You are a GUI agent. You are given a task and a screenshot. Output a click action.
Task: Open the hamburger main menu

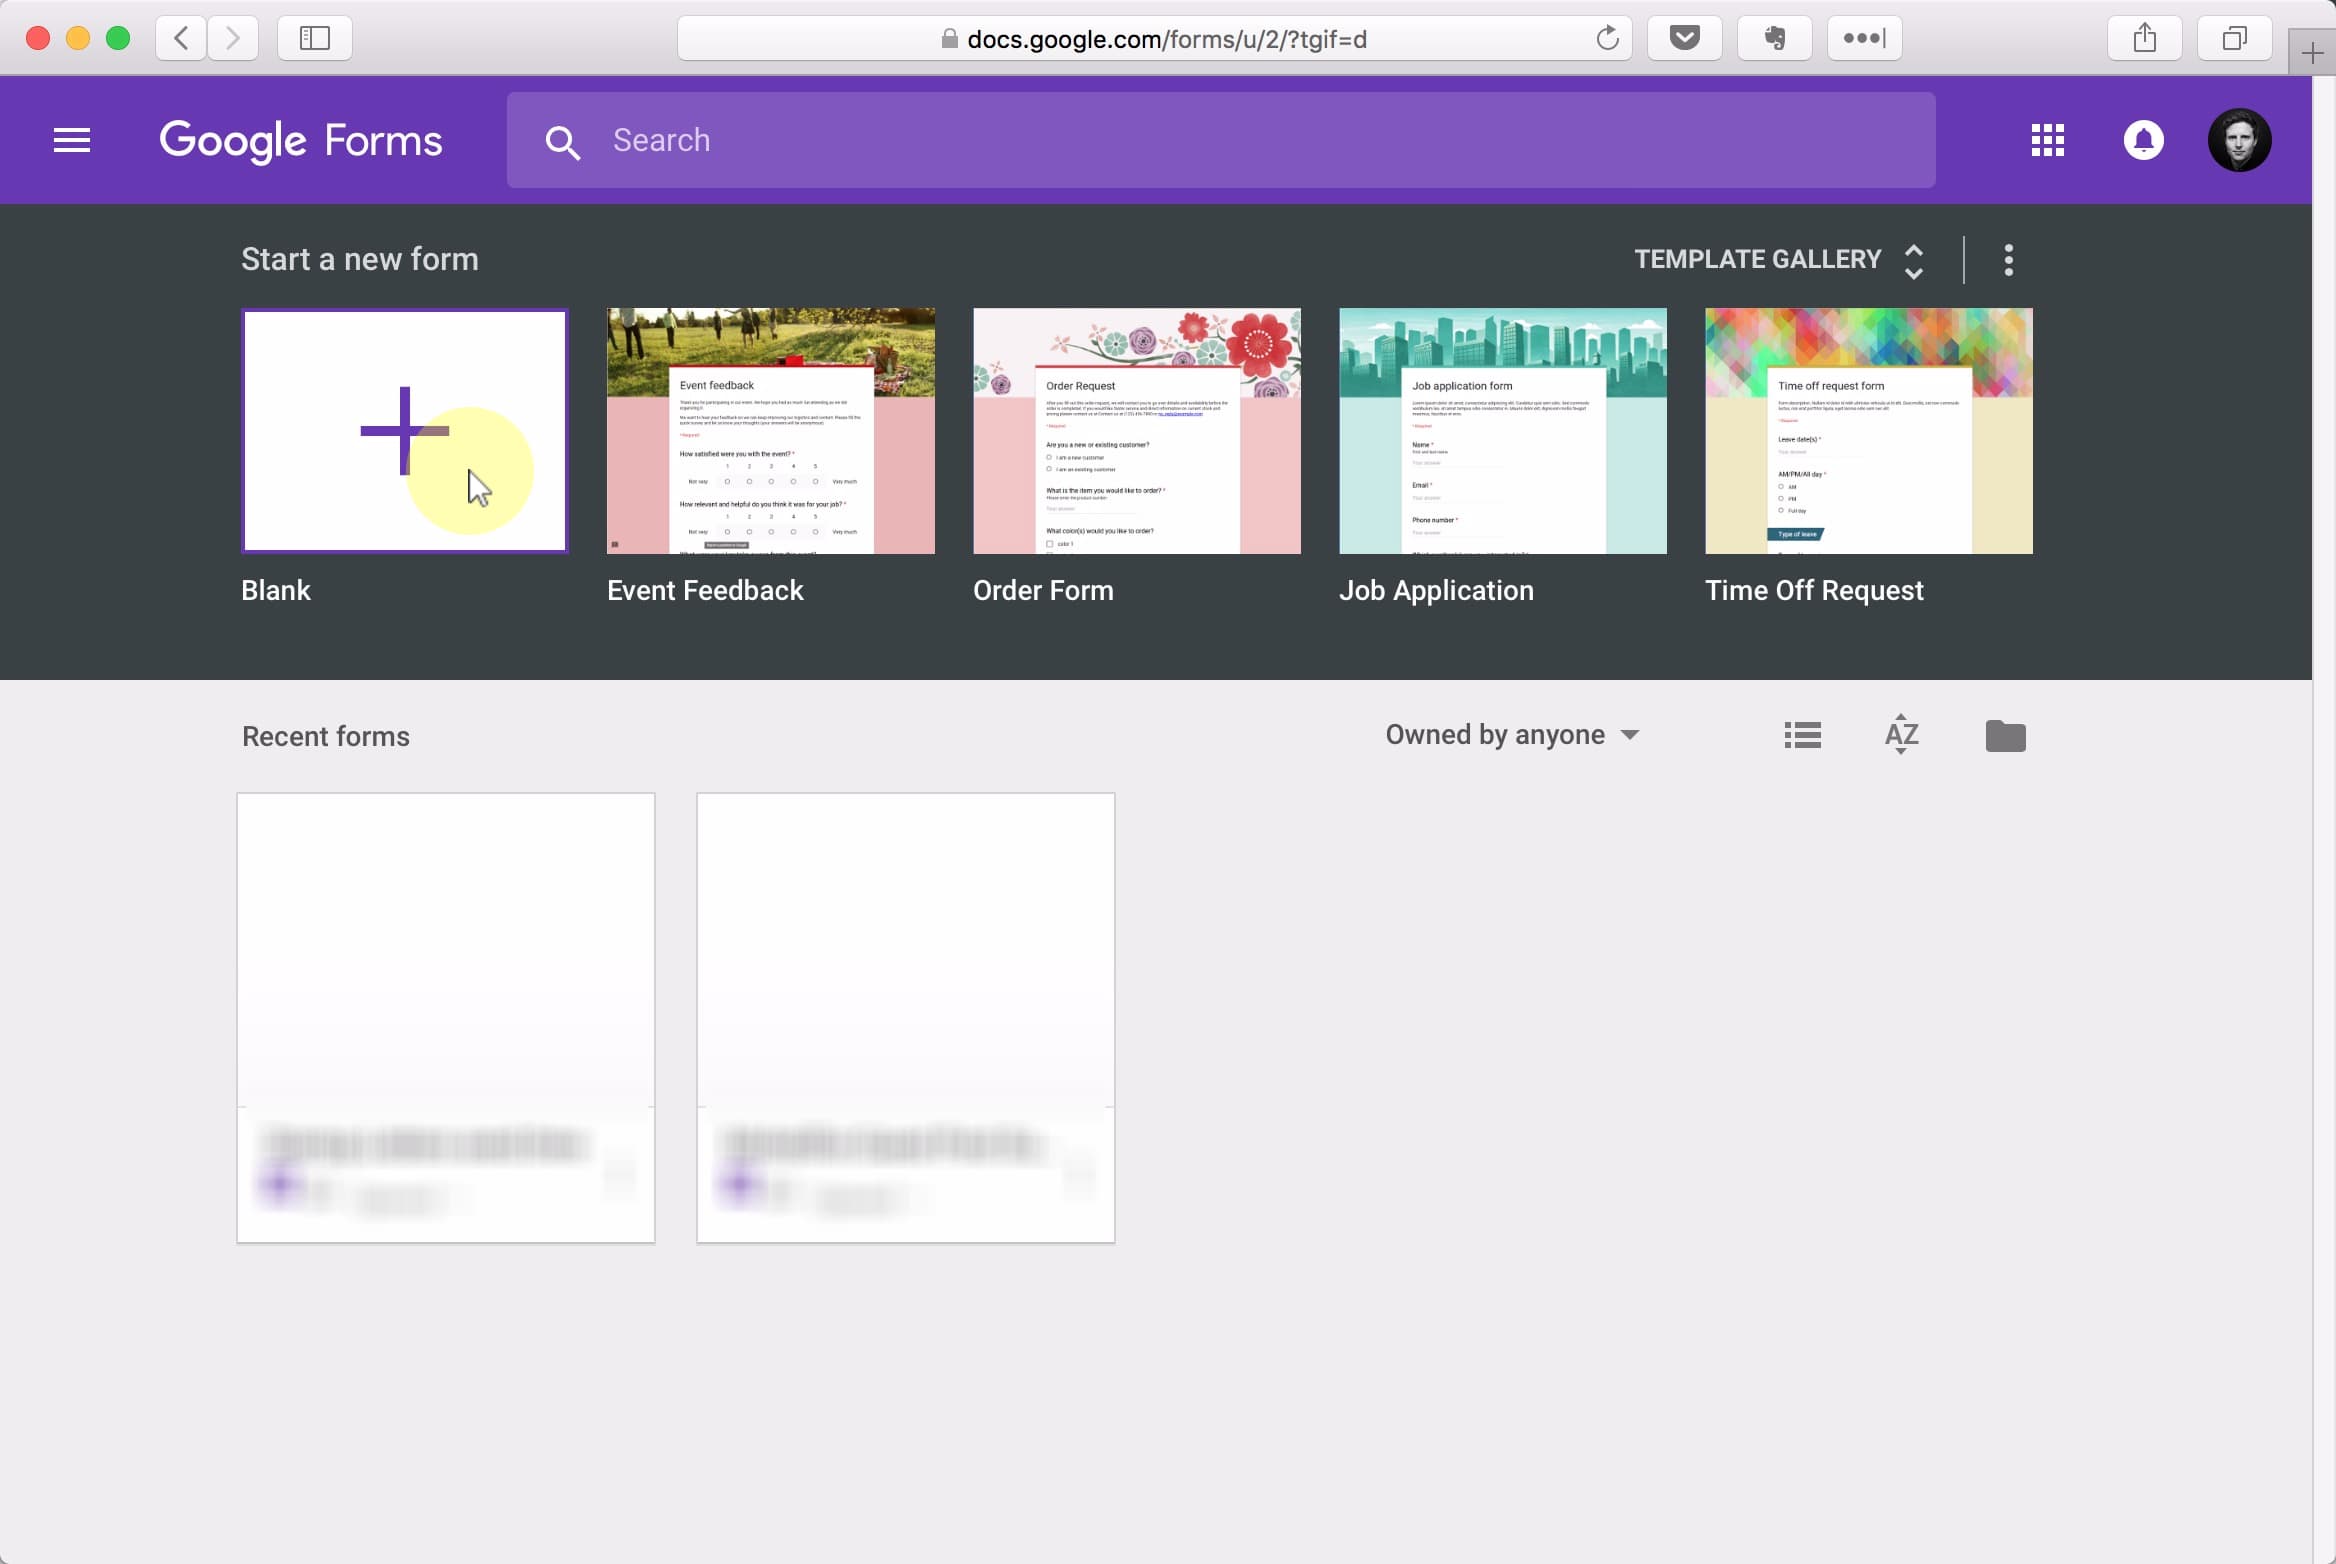[72, 140]
